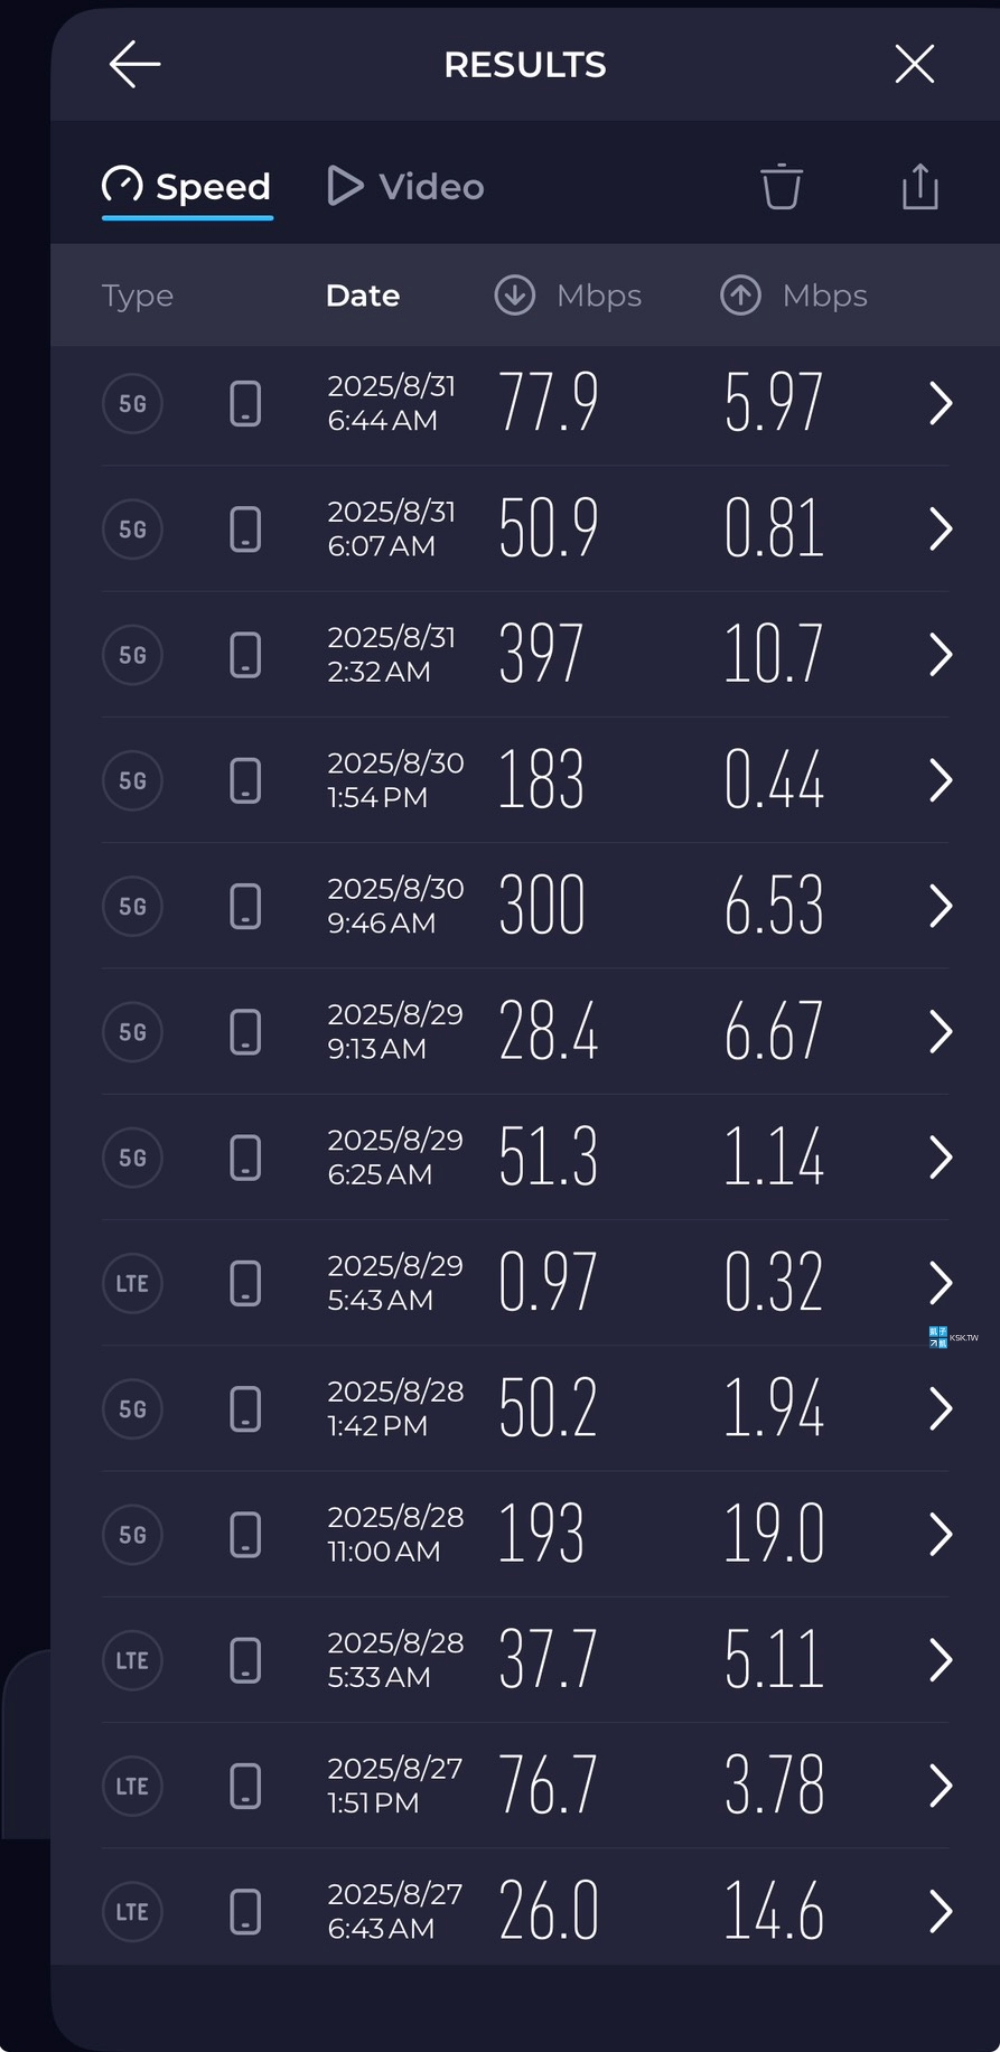The width and height of the screenshot is (1000, 2052).
Task: Tap the back arrow icon
Action: coord(134,65)
